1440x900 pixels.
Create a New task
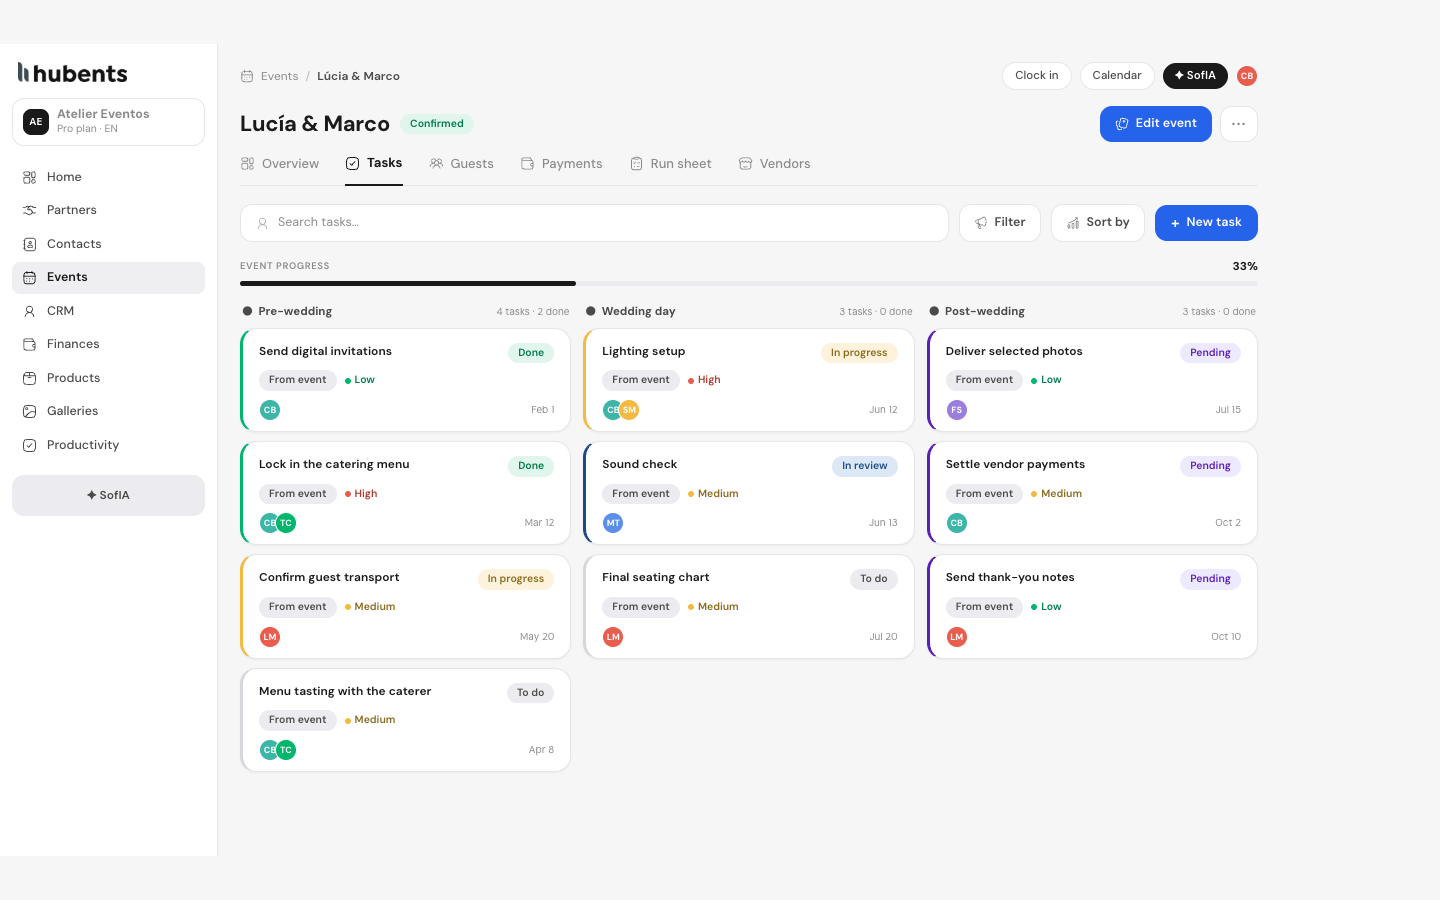pyautogui.click(x=1206, y=223)
